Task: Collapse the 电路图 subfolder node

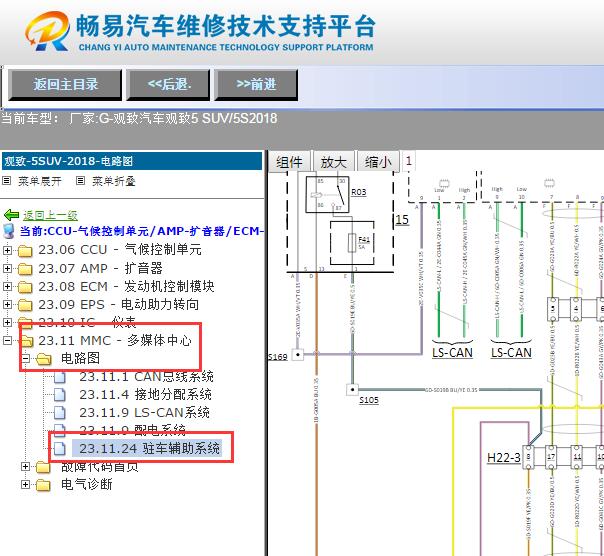Action: click(25, 358)
